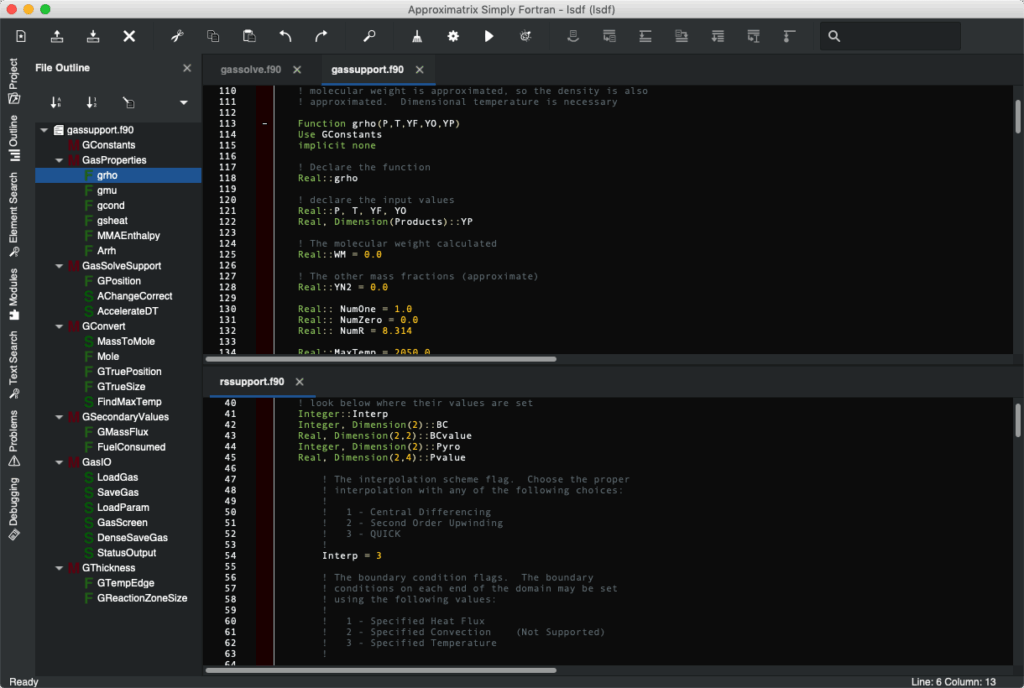Click the Save file download-arrow icon
Viewport: 1024px width, 688px height.
pyautogui.click(x=93, y=37)
